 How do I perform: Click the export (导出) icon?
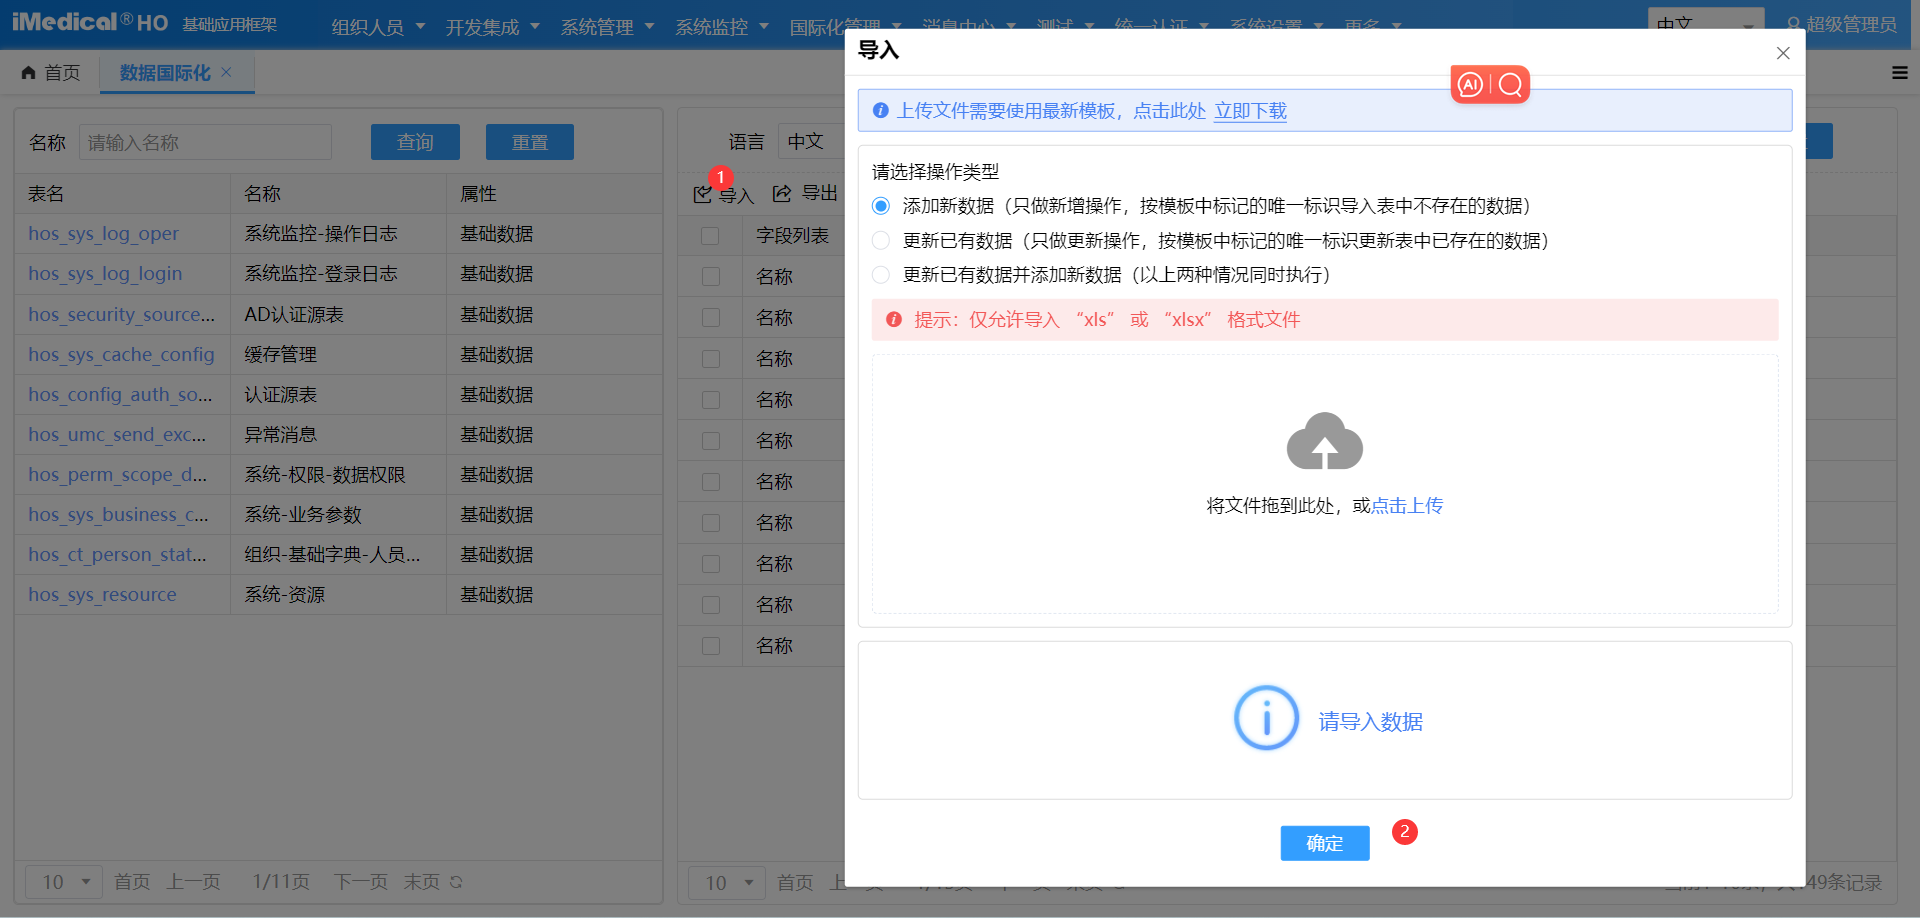click(782, 193)
